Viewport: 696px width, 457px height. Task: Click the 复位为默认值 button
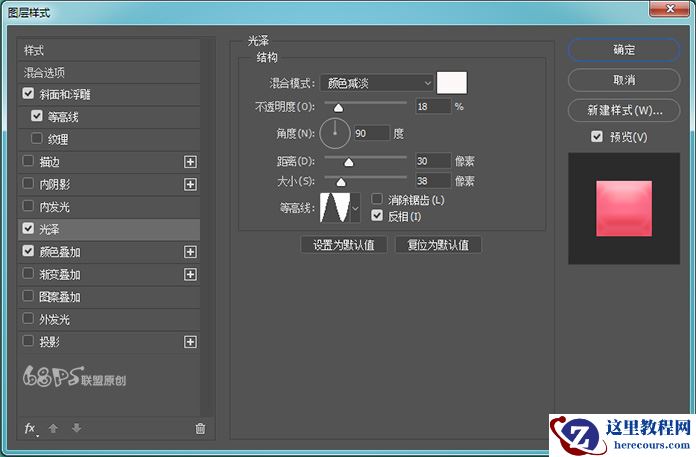point(438,245)
